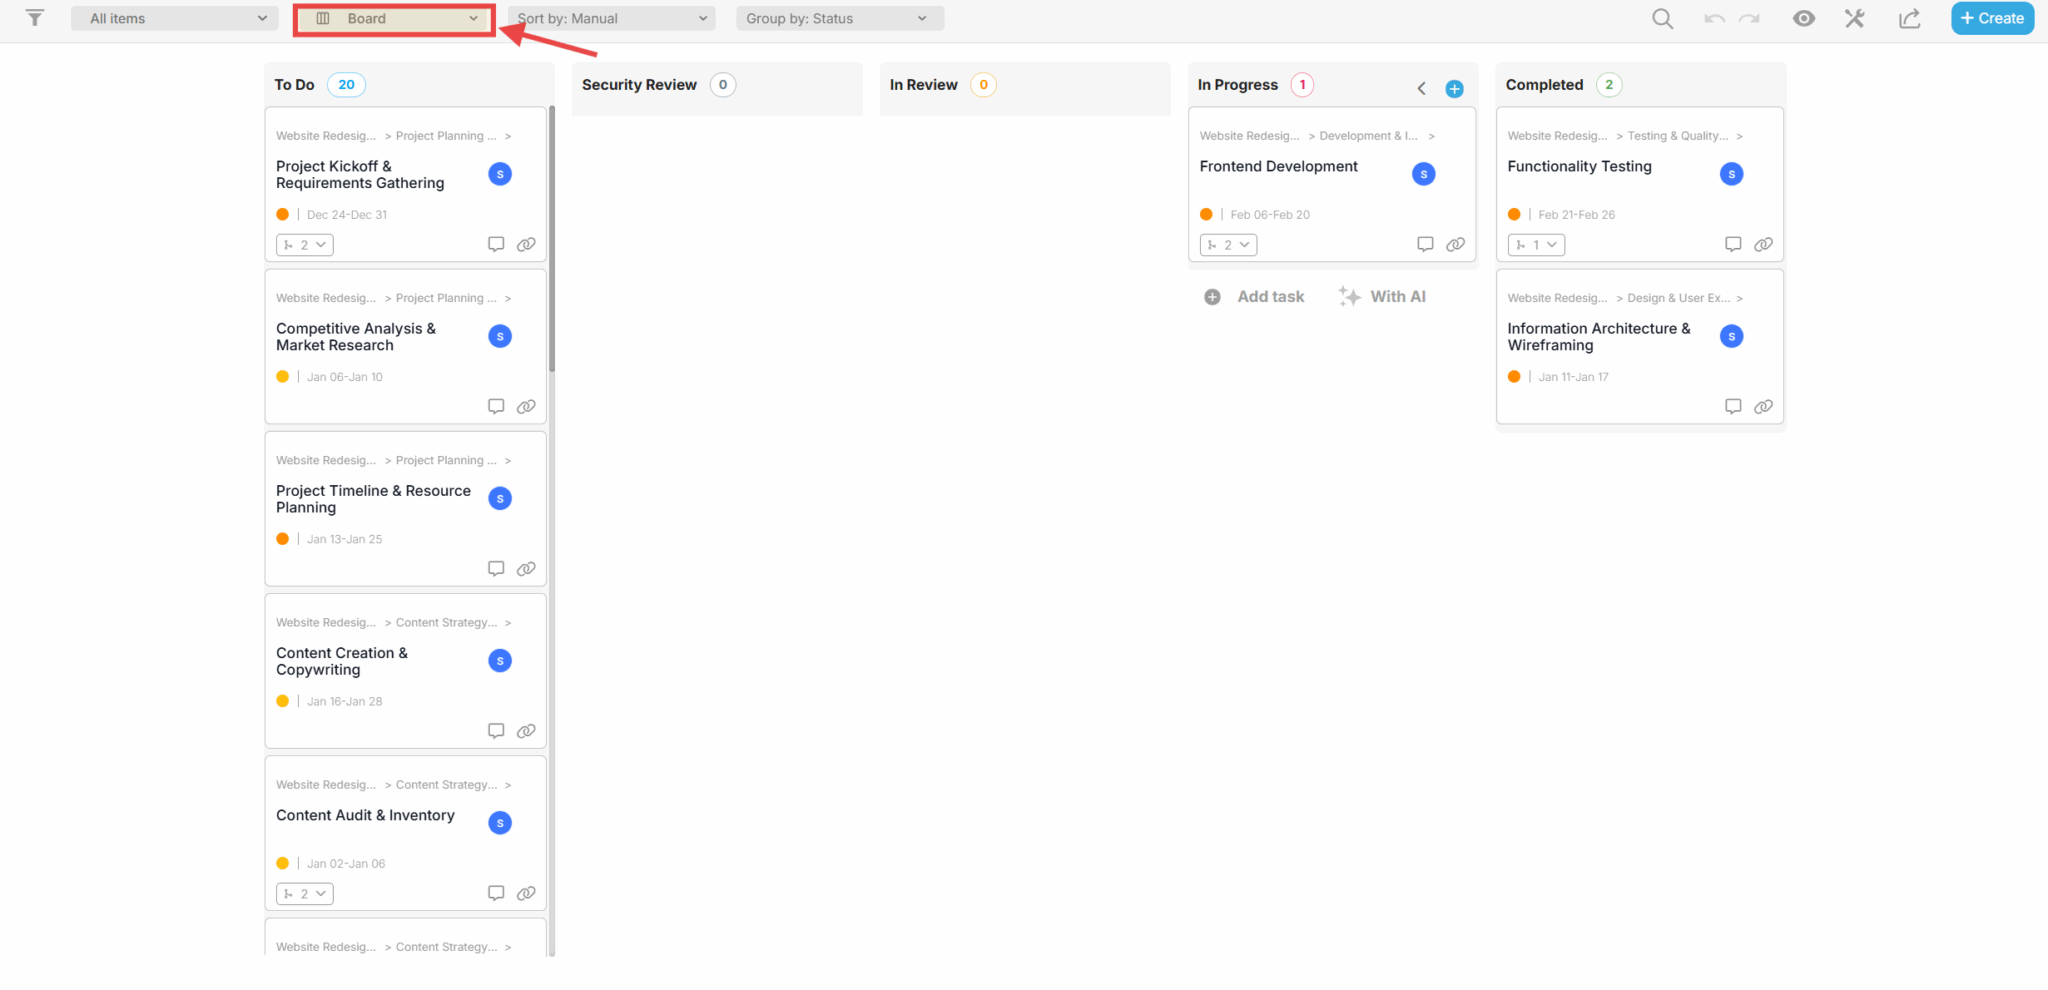Open the tools wrench icon
This screenshot has width=2048, height=990.
coord(1855,18)
